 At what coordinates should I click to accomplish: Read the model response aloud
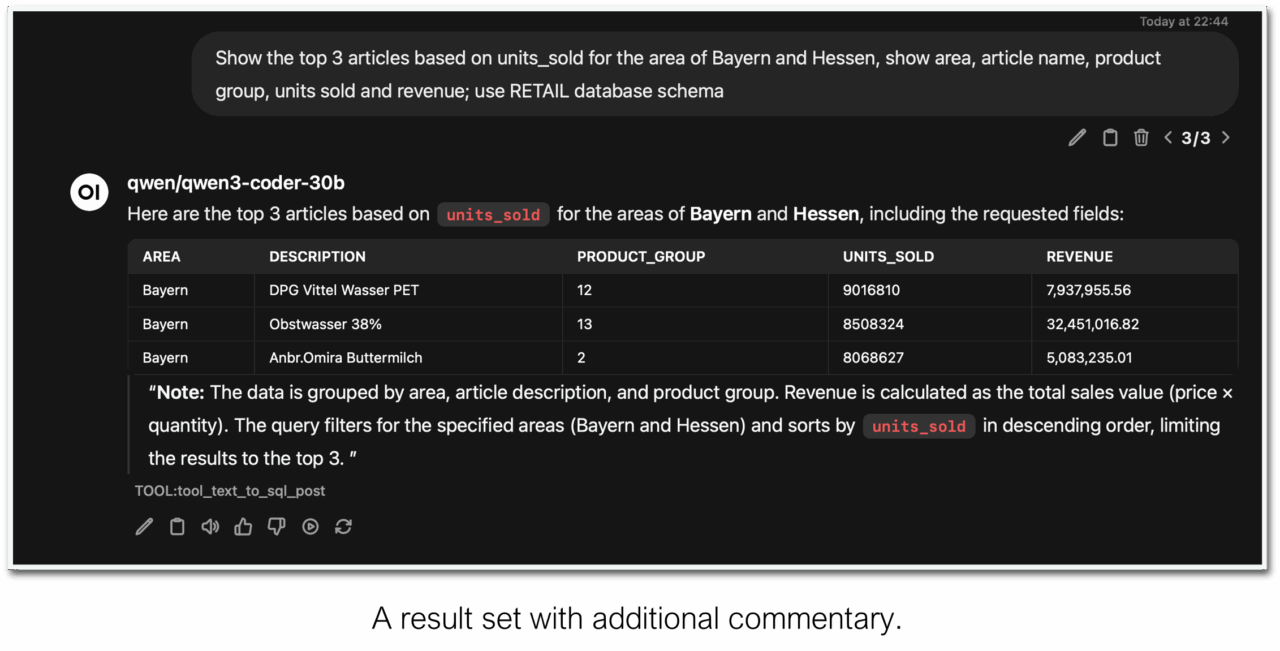coord(210,526)
